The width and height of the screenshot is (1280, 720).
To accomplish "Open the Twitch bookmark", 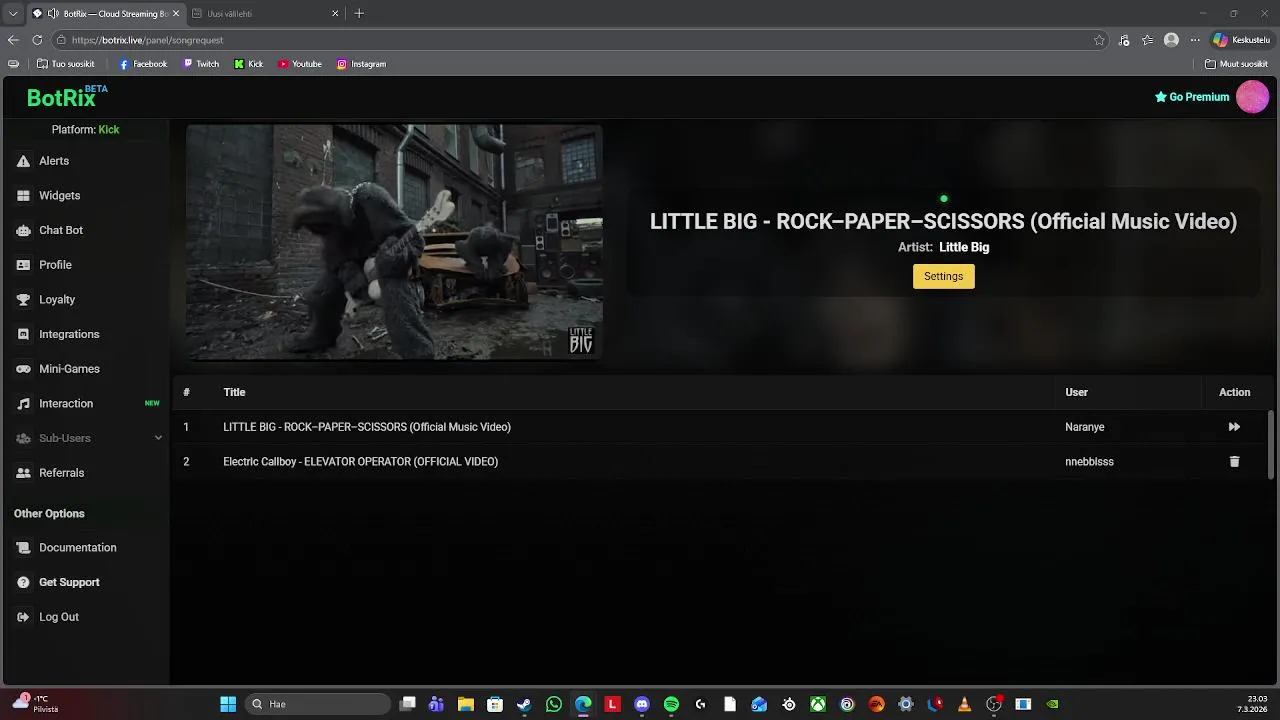I will click(x=201, y=64).
